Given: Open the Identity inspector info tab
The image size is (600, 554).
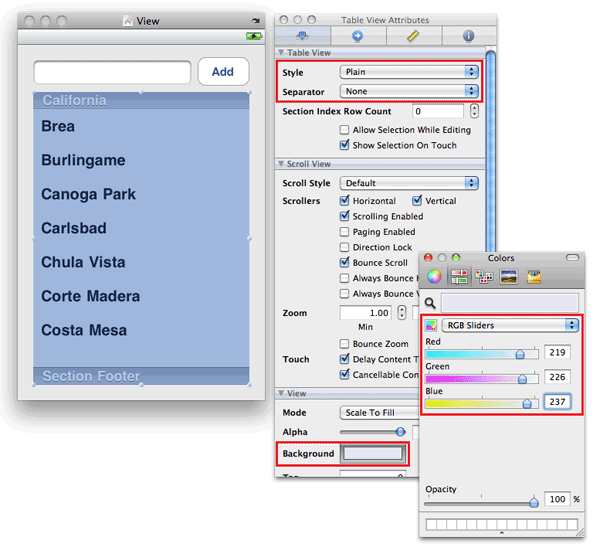Looking at the screenshot, I should tap(468, 36).
